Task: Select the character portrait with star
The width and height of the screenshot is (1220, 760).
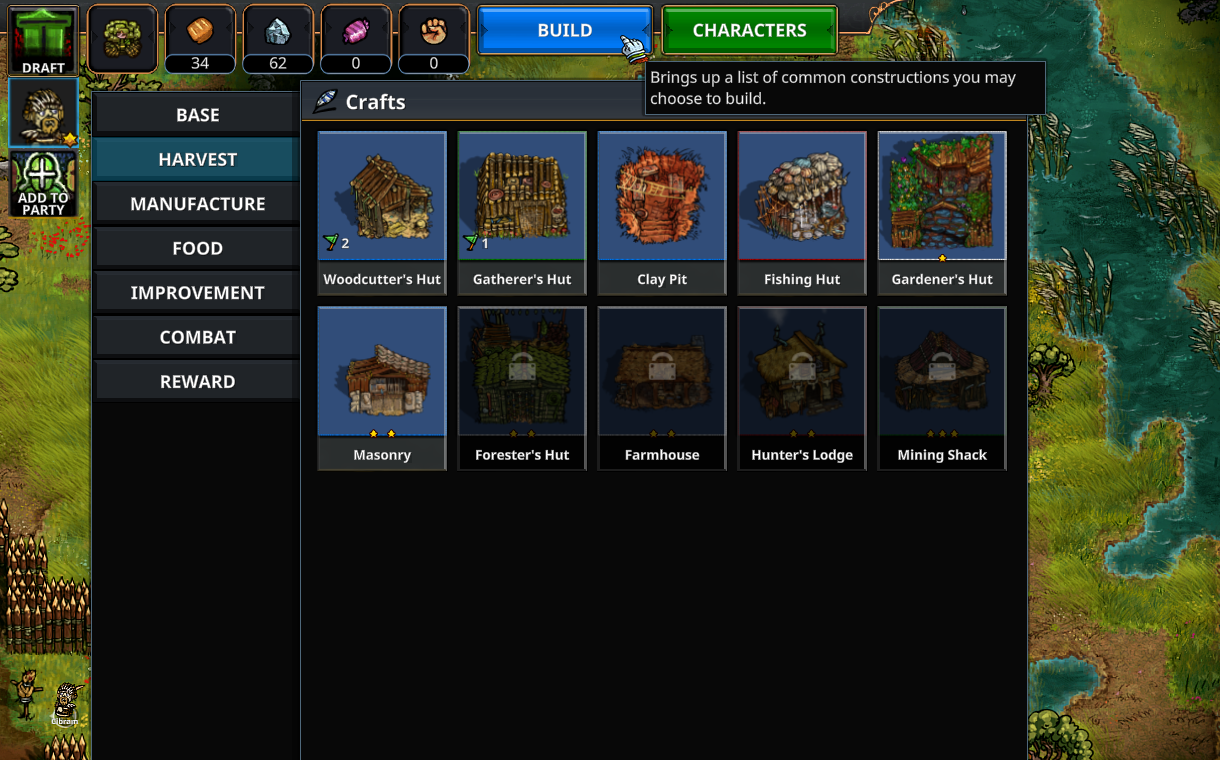Action: [x=43, y=113]
